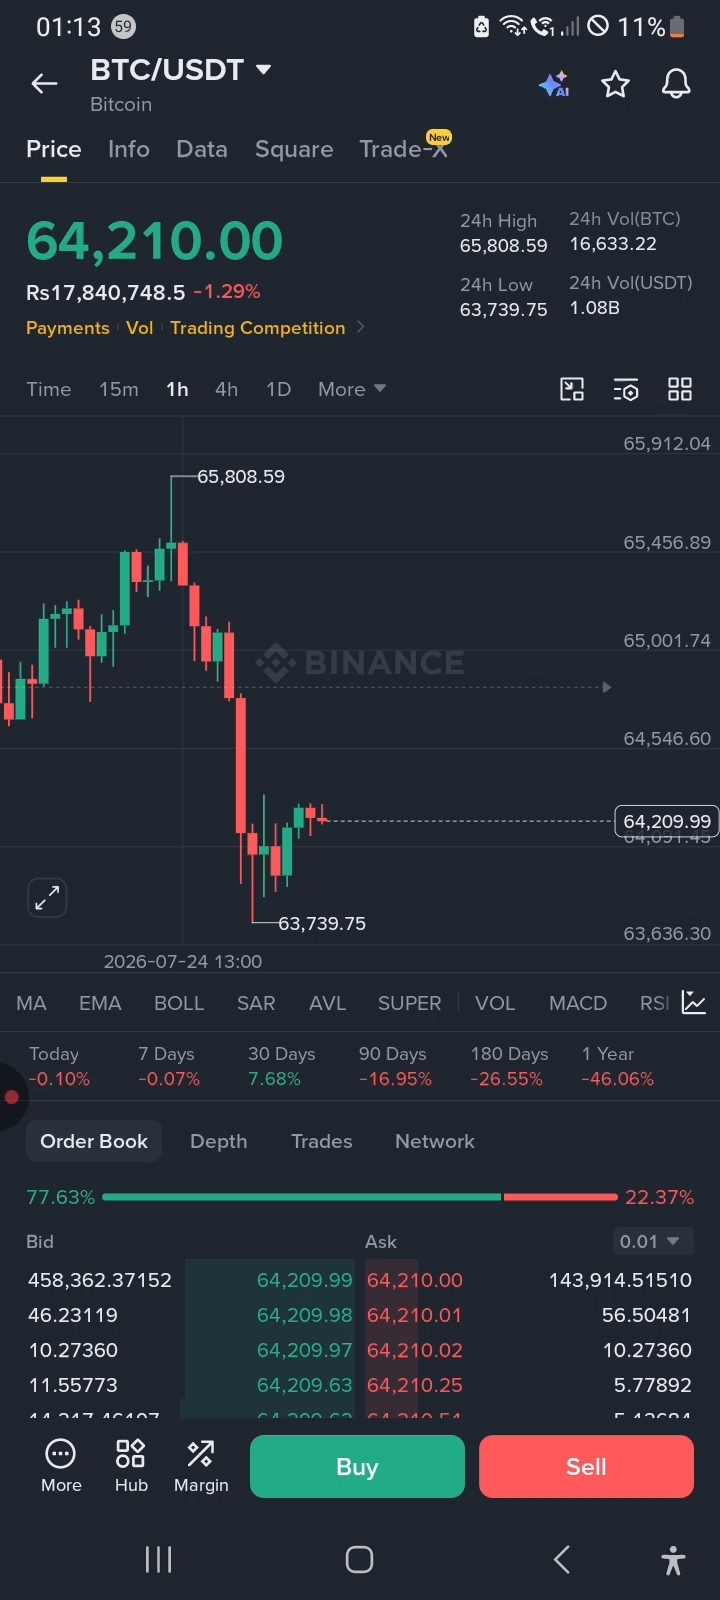Open the 0.01 price precision dropdown
This screenshot has height=1600, width=720.
[x=652, y=1241]
